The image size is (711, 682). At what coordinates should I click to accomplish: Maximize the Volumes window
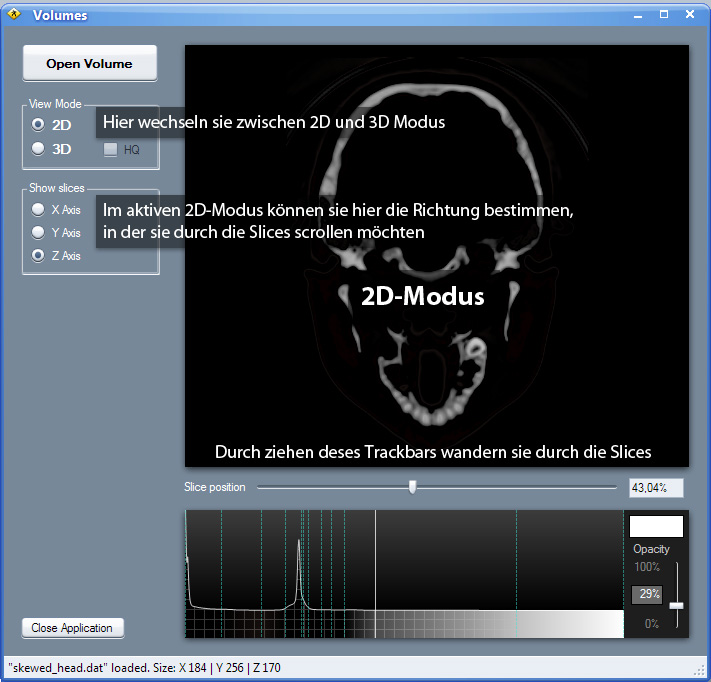click(x=664, y=15)
